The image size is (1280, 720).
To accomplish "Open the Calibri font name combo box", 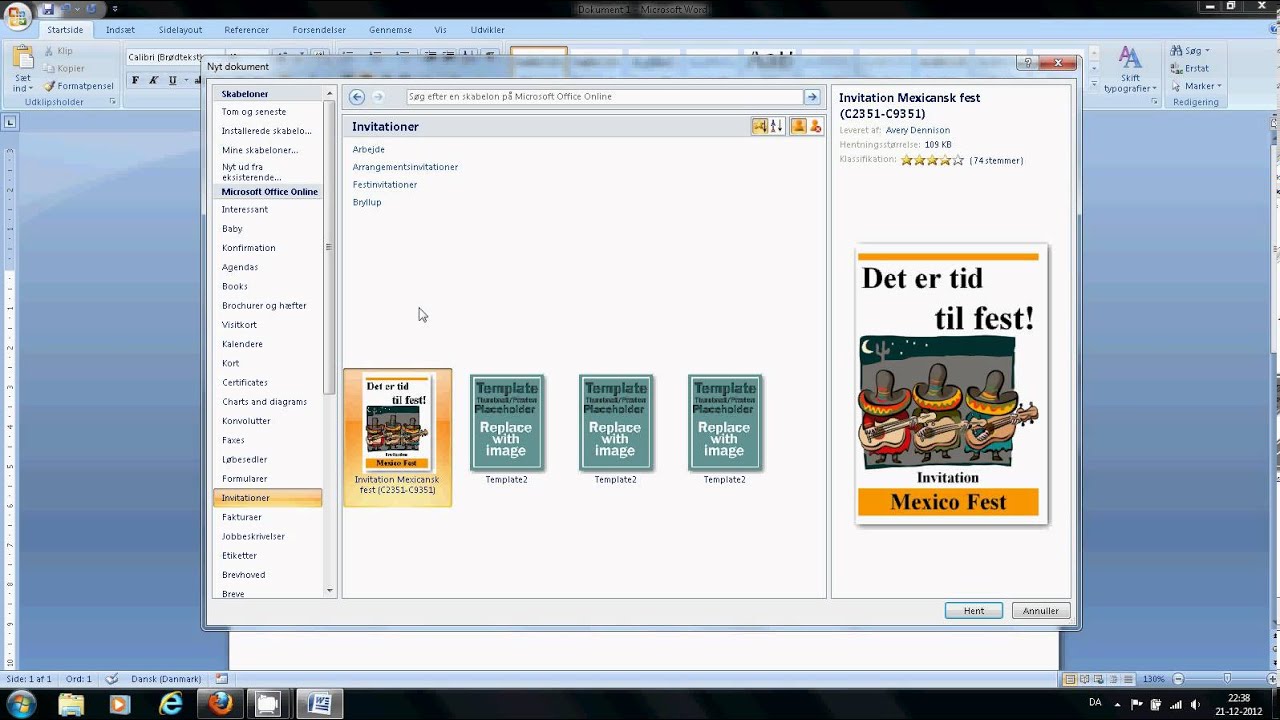I will click(x=165, y=57).
